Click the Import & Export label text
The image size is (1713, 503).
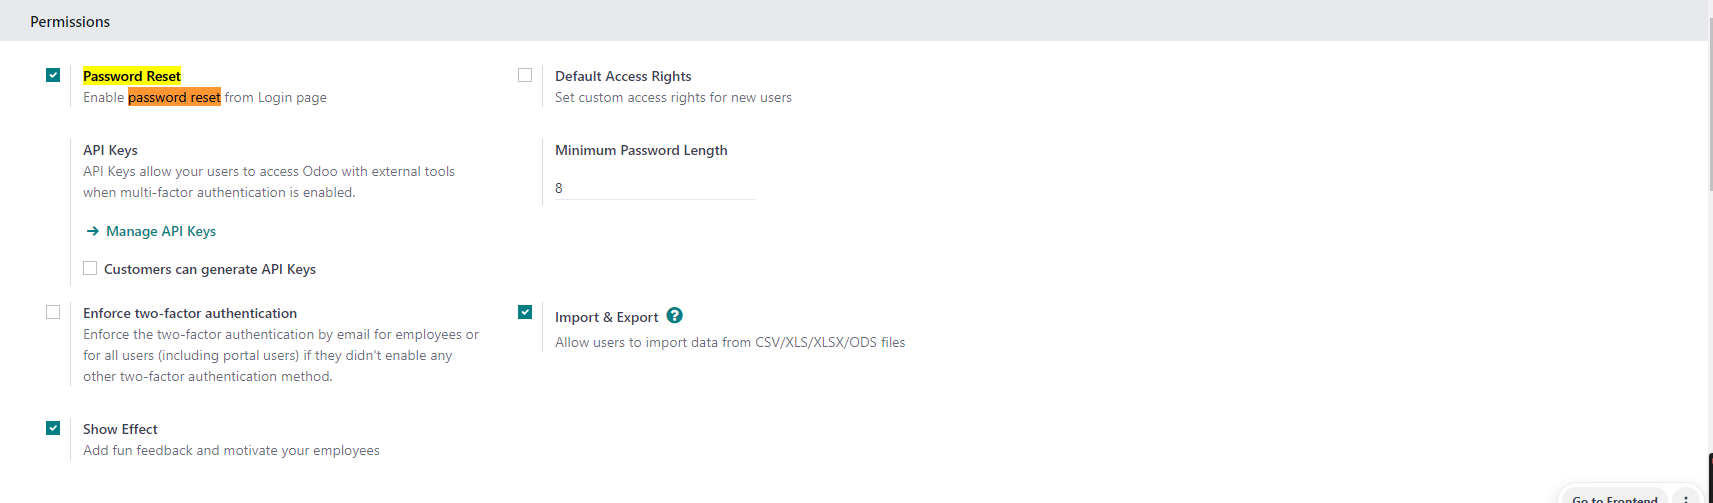pyautogui.click(x=607, y=317)
